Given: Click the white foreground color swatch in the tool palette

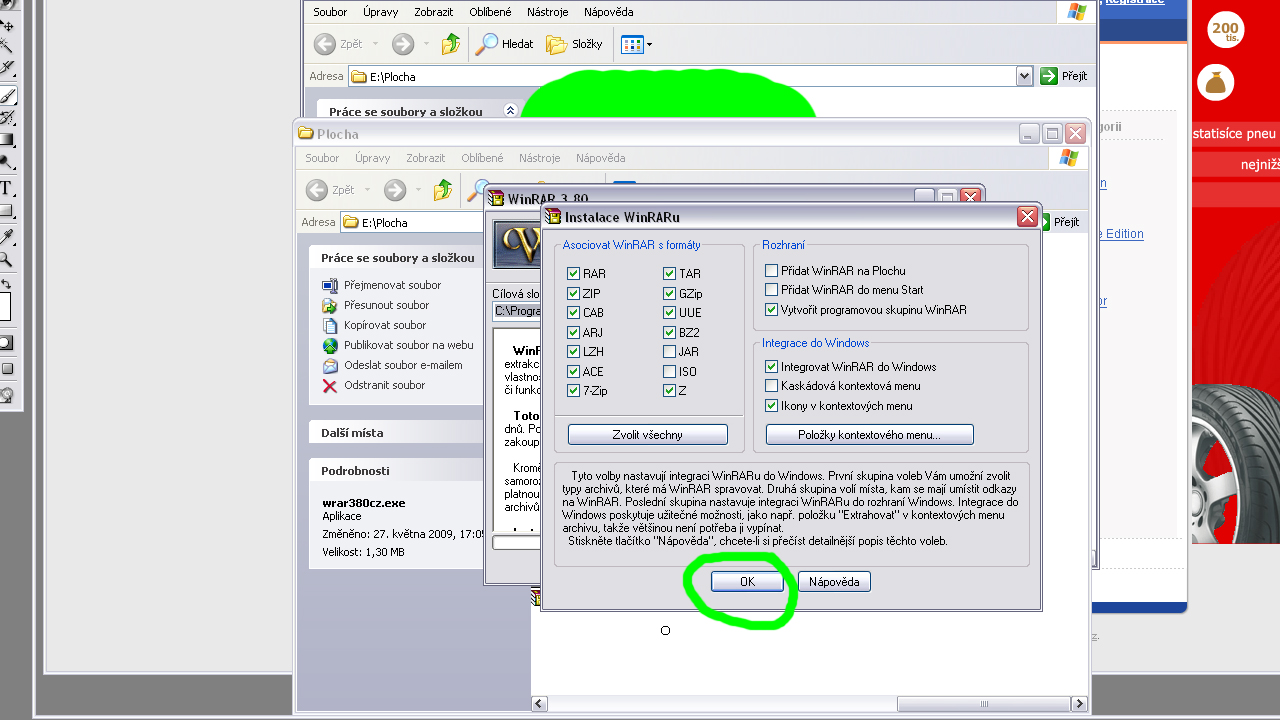Looking at the screenshot, I should (x=4, y=306).
